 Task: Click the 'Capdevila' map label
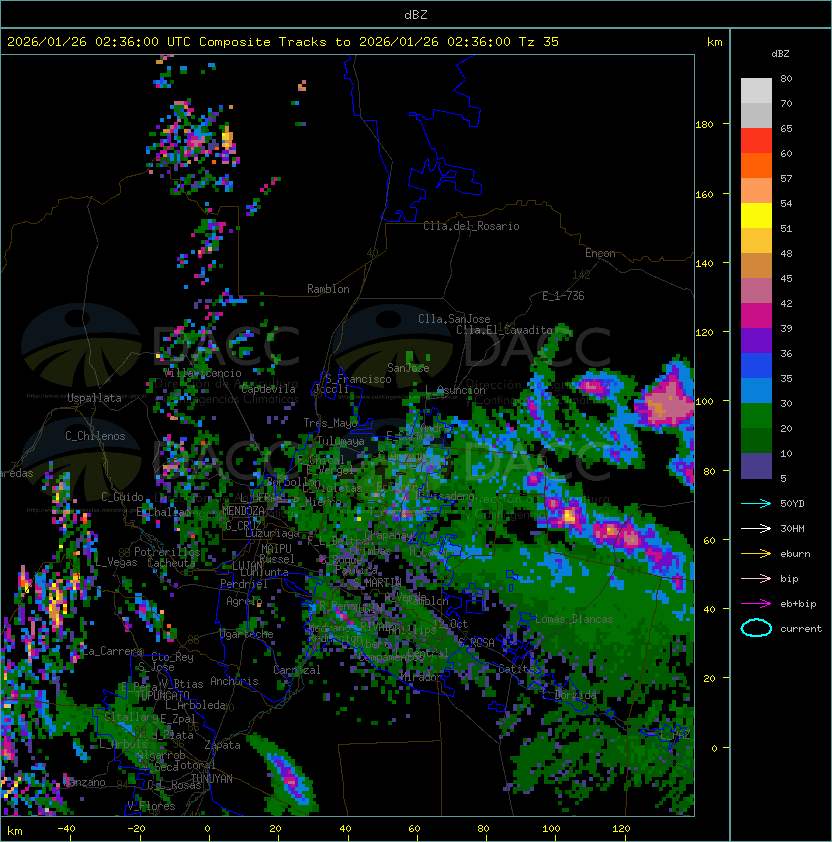click(x=268, y=389)
